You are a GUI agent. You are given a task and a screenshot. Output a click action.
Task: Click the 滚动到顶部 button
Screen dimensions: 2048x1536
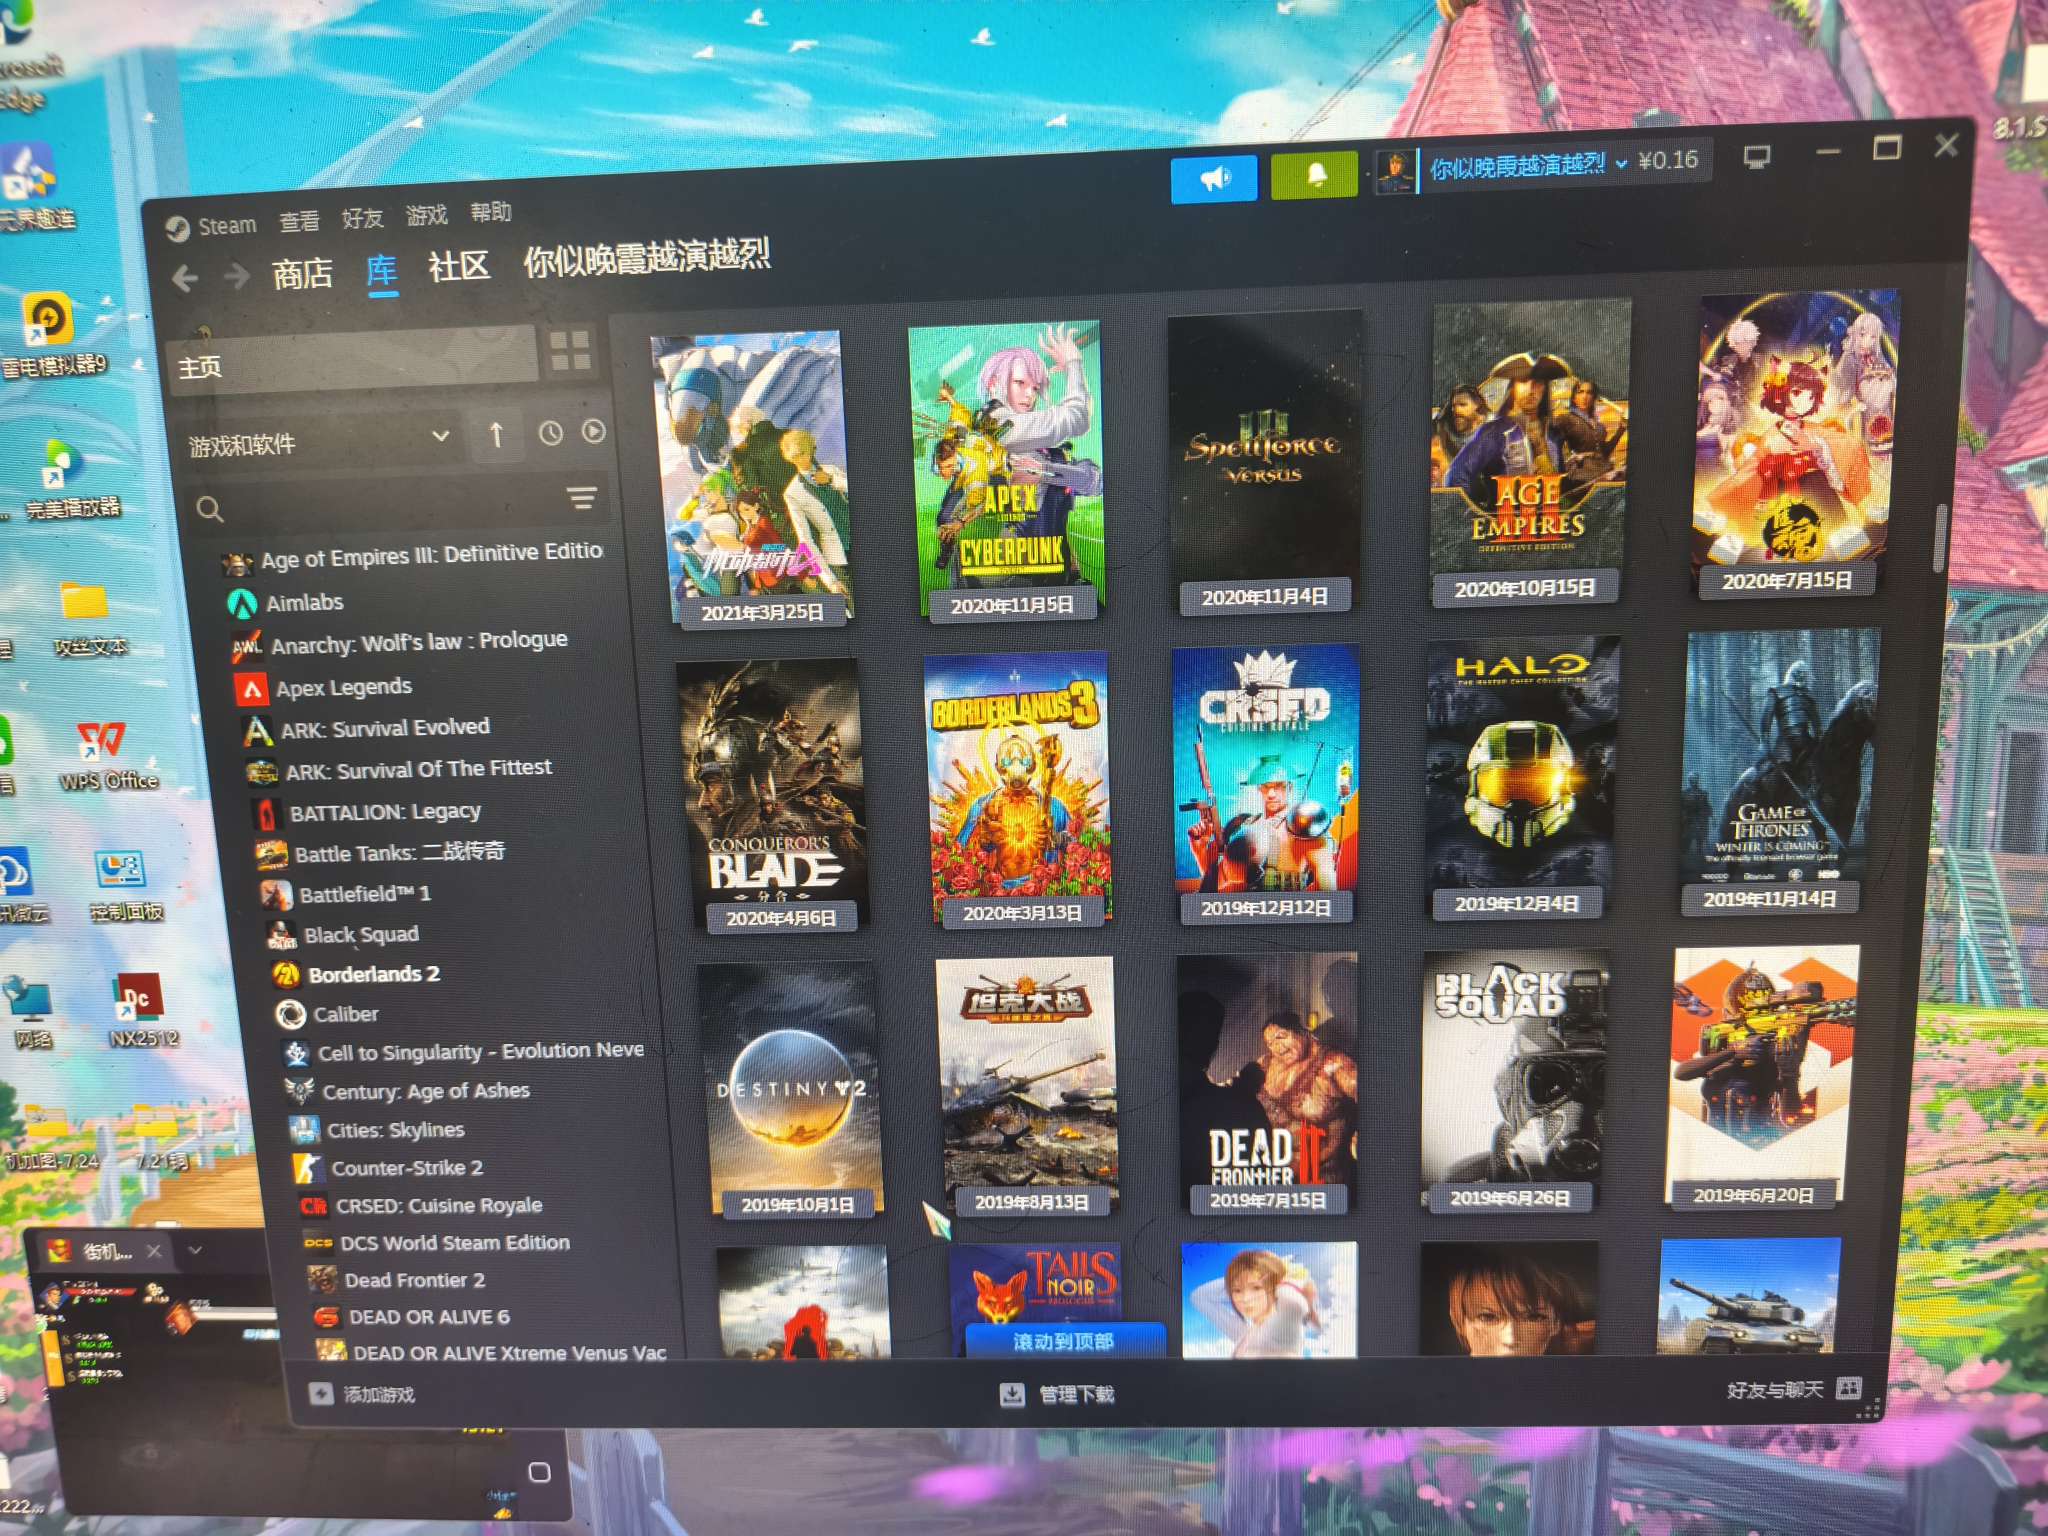[x=1064, y=1341]
